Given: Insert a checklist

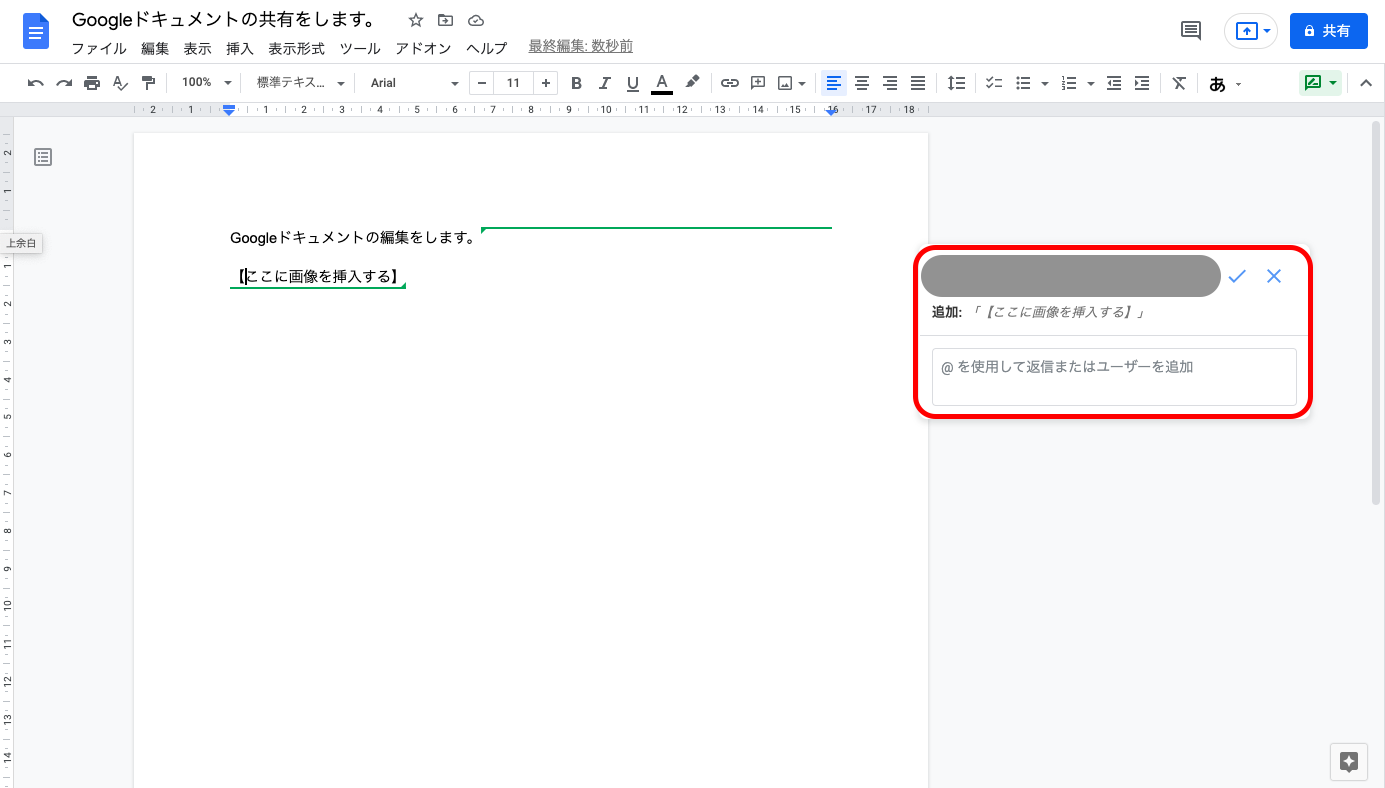Looking at the screenshot, I should [x=995, y=83].
